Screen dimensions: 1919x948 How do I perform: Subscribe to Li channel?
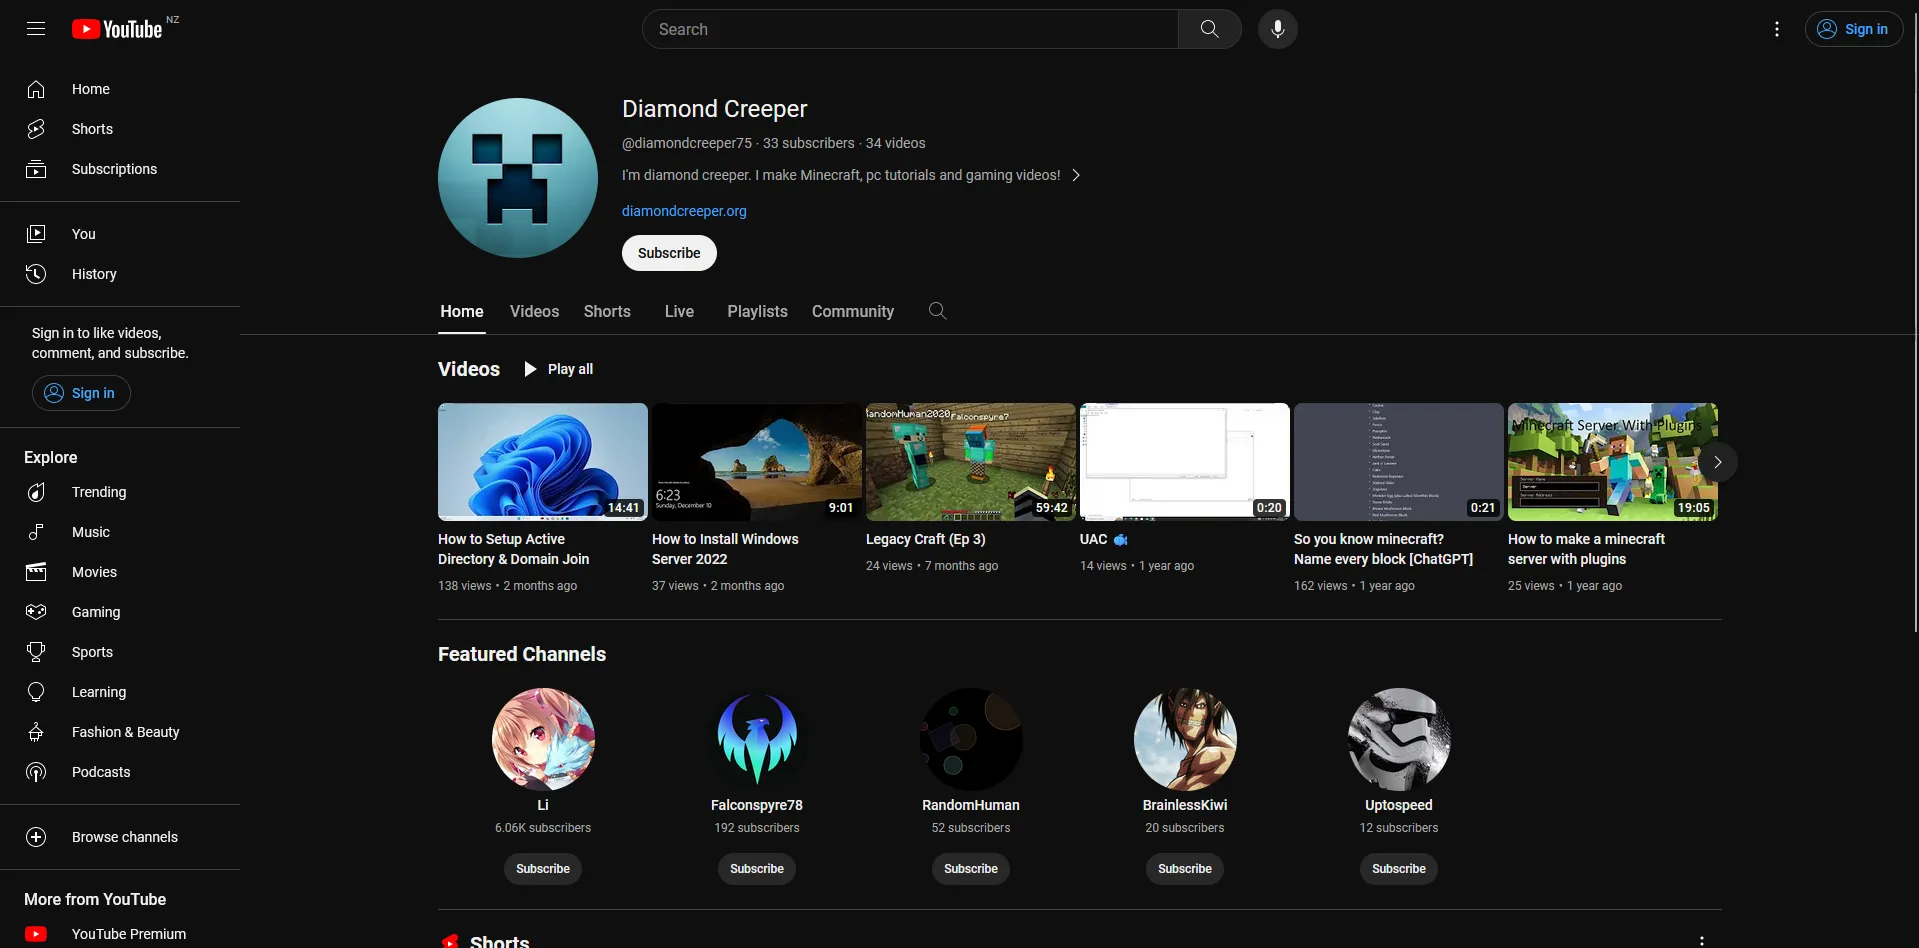[543, 869]
